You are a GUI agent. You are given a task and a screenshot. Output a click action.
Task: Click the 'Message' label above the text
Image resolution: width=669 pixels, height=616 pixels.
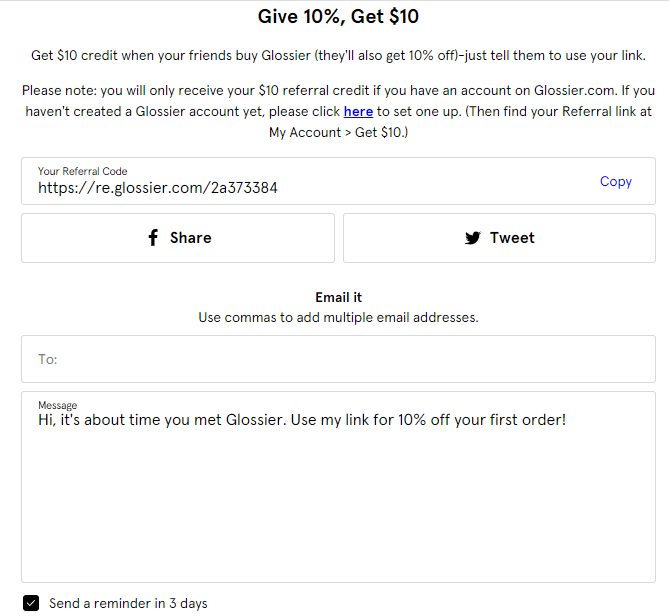pos(57,405)
